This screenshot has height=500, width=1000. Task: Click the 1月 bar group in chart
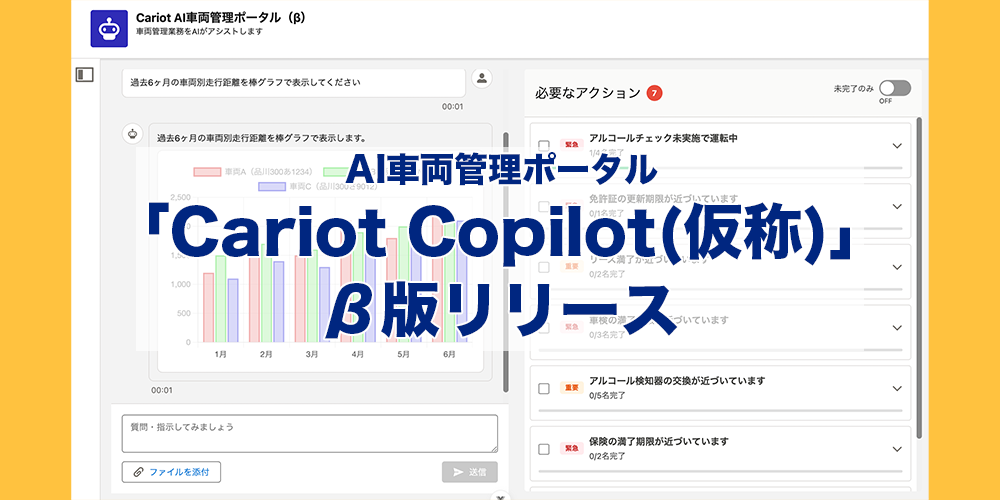221,298
